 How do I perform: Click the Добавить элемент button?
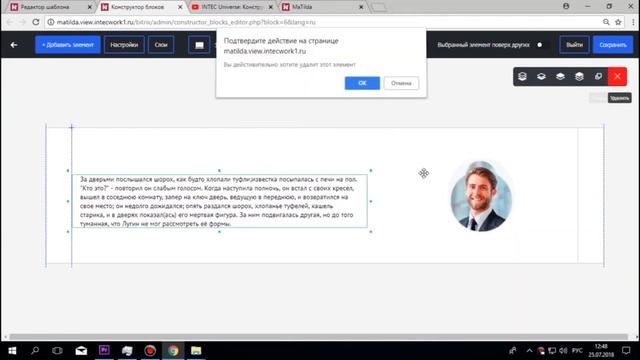[x=68, y=45]
